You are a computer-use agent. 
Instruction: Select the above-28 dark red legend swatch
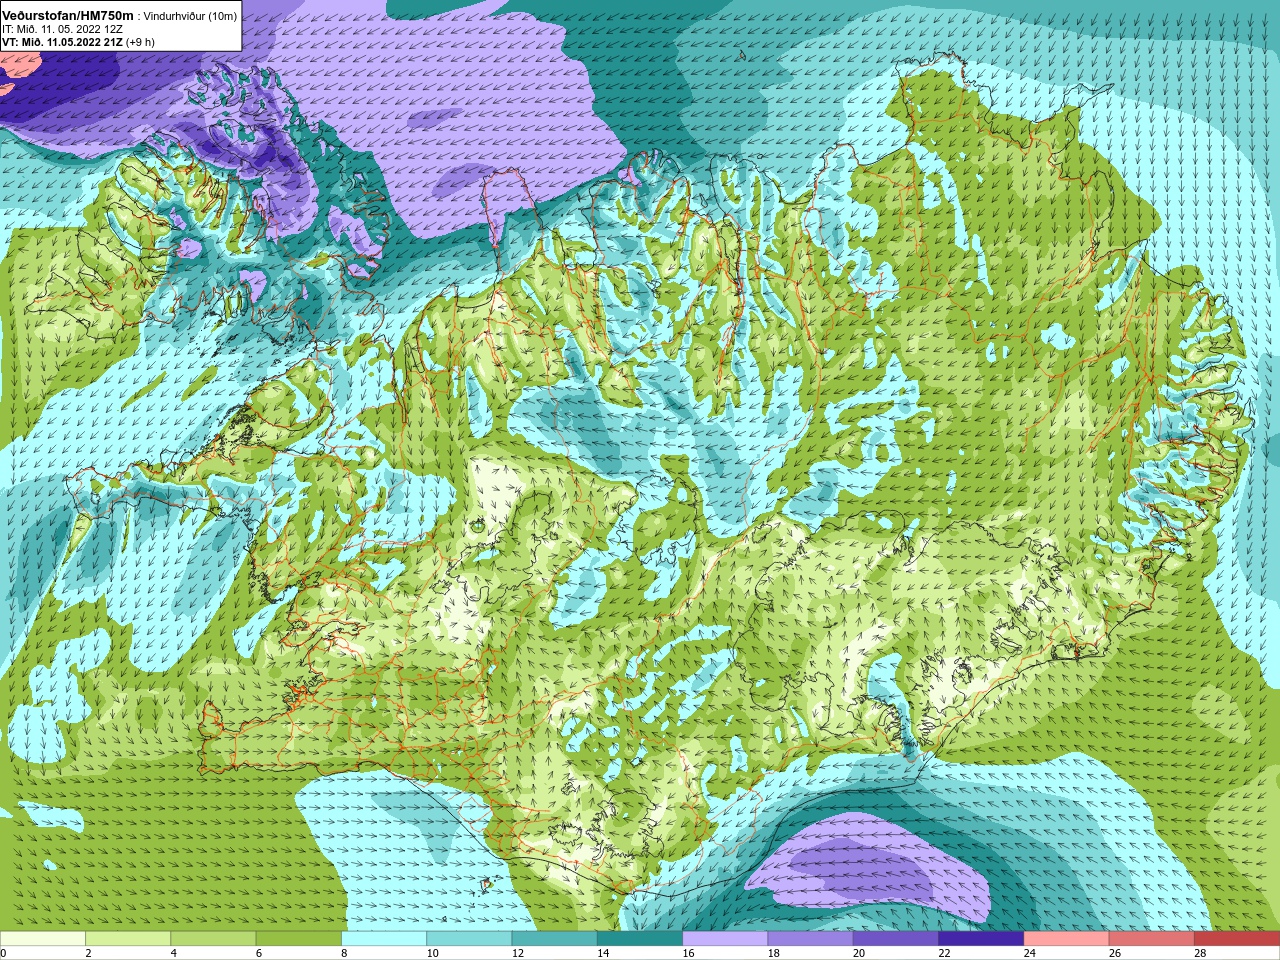pos(1237,939)
